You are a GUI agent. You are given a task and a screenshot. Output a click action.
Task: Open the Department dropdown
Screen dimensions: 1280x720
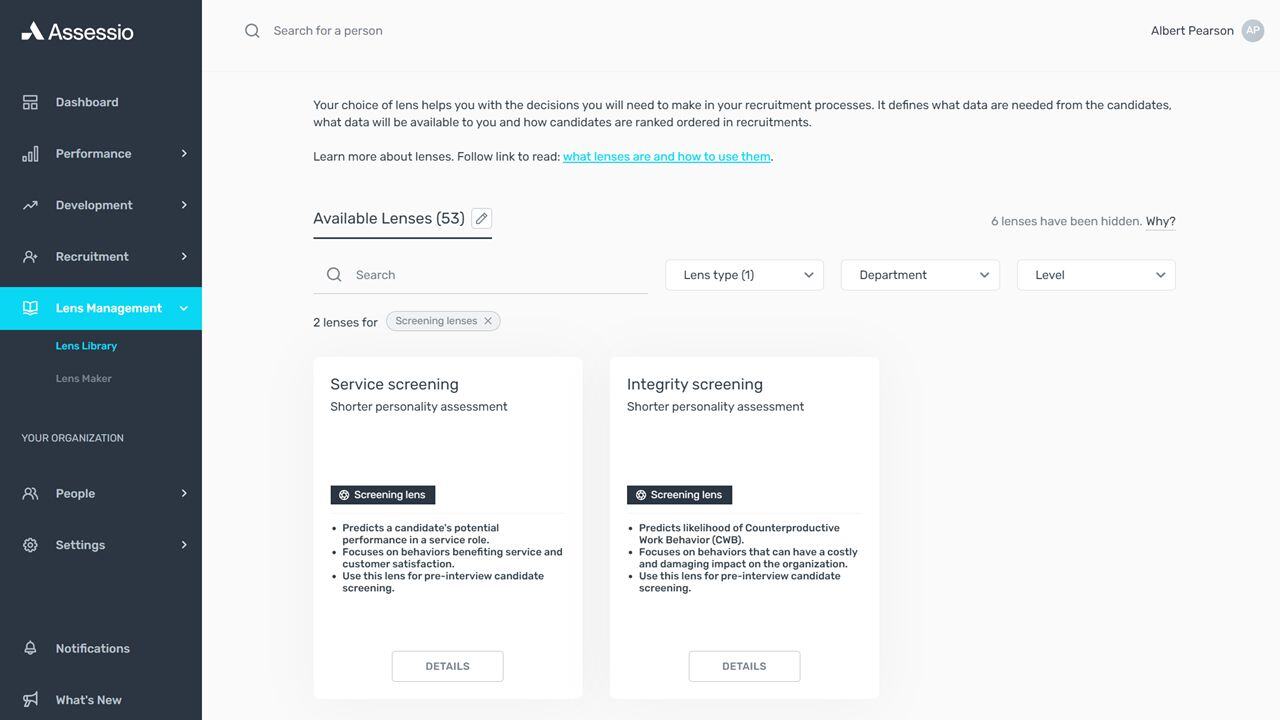click(920, 275)
